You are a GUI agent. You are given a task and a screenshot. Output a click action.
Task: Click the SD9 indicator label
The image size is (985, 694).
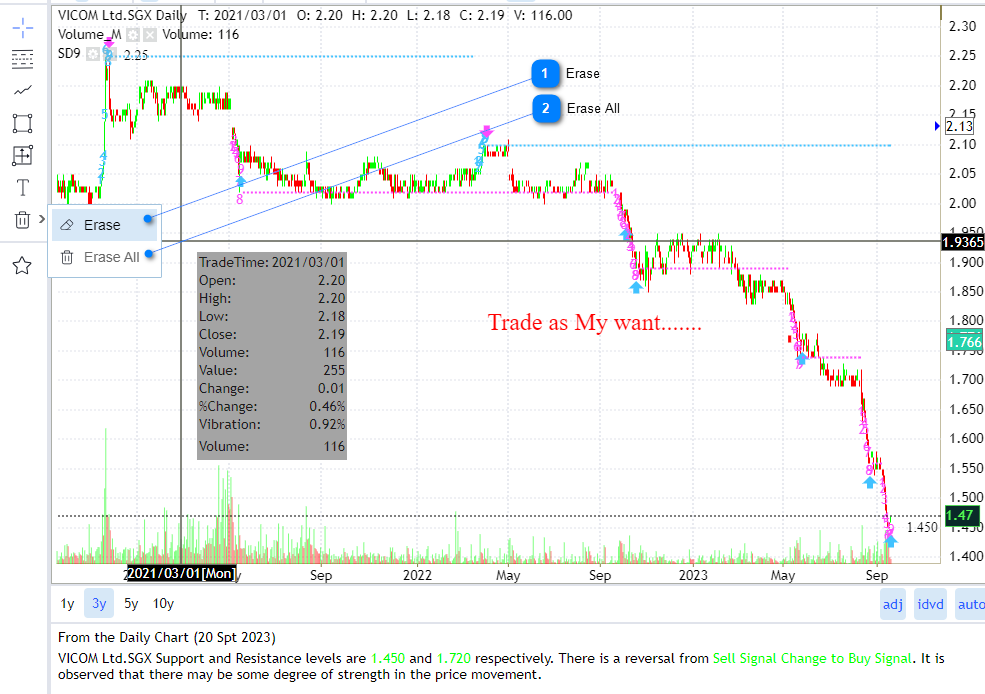[69, 53]
